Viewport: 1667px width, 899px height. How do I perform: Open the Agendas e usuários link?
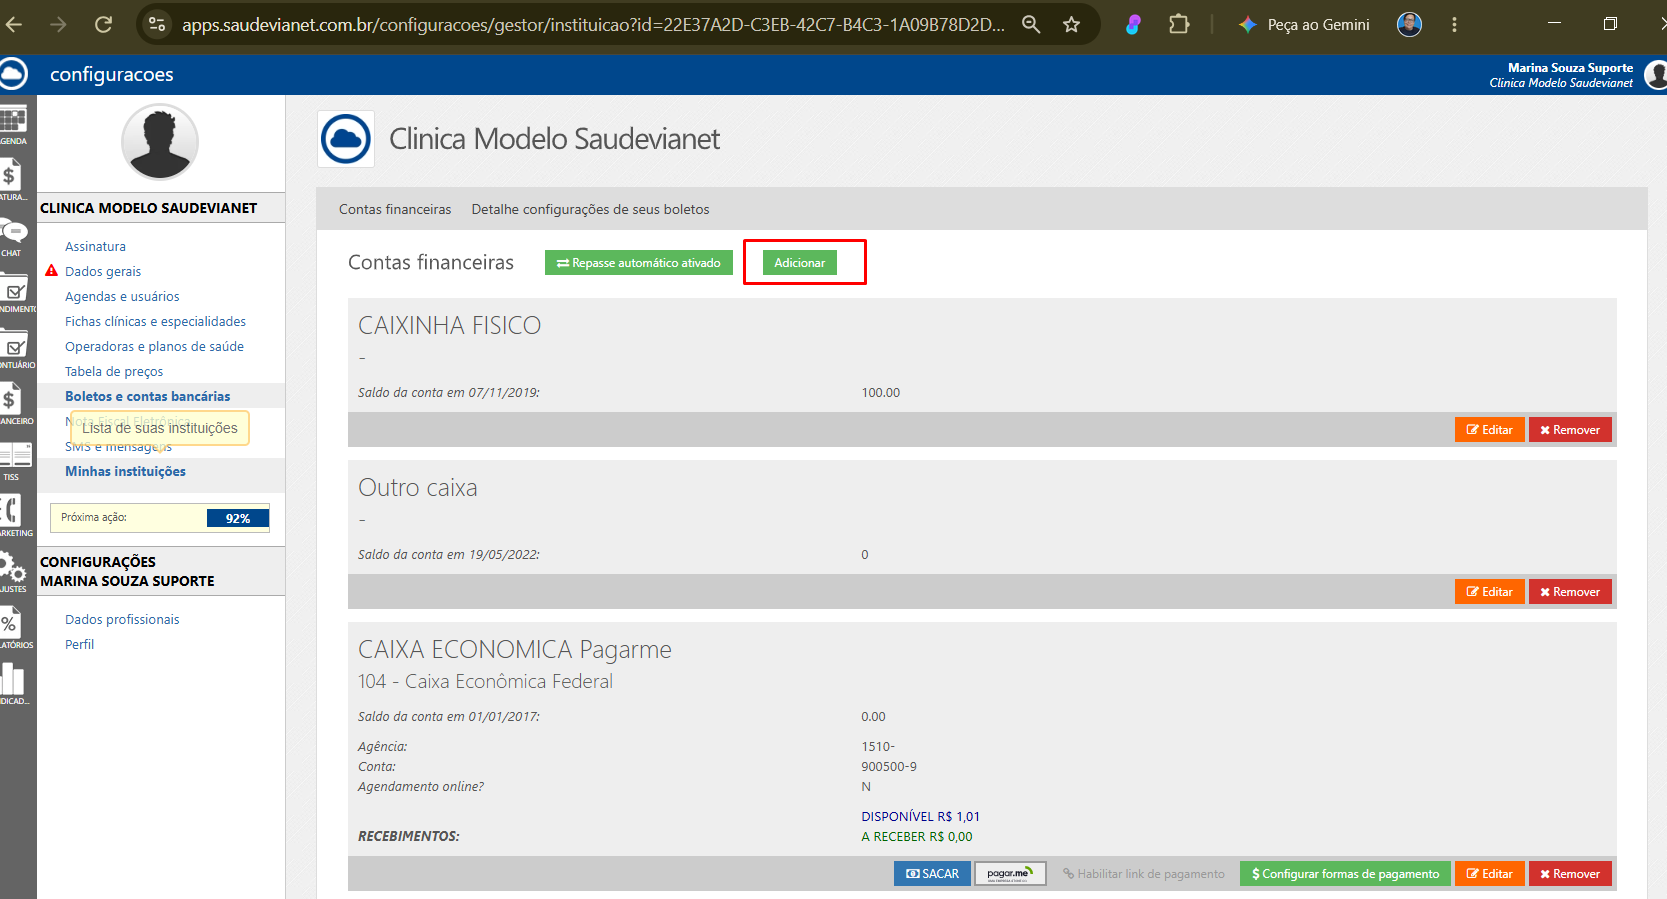click(122, 296)
